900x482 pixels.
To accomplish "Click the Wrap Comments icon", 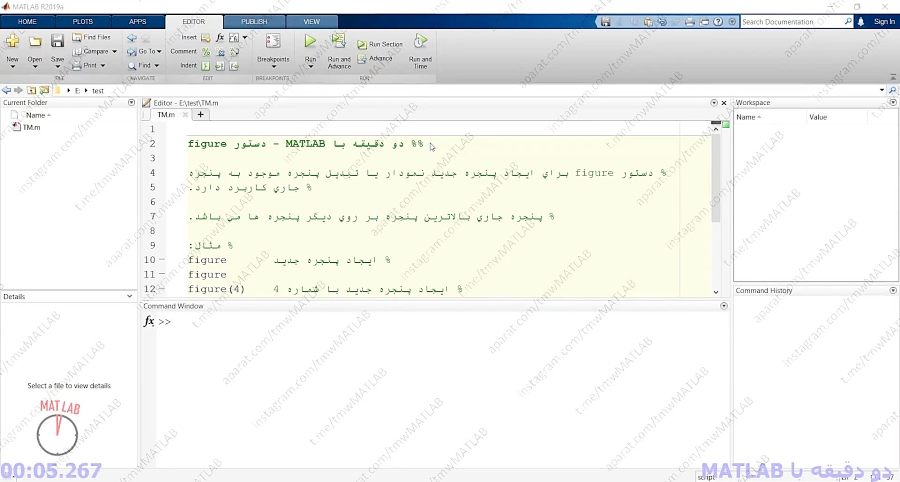I will pos(234,52).
